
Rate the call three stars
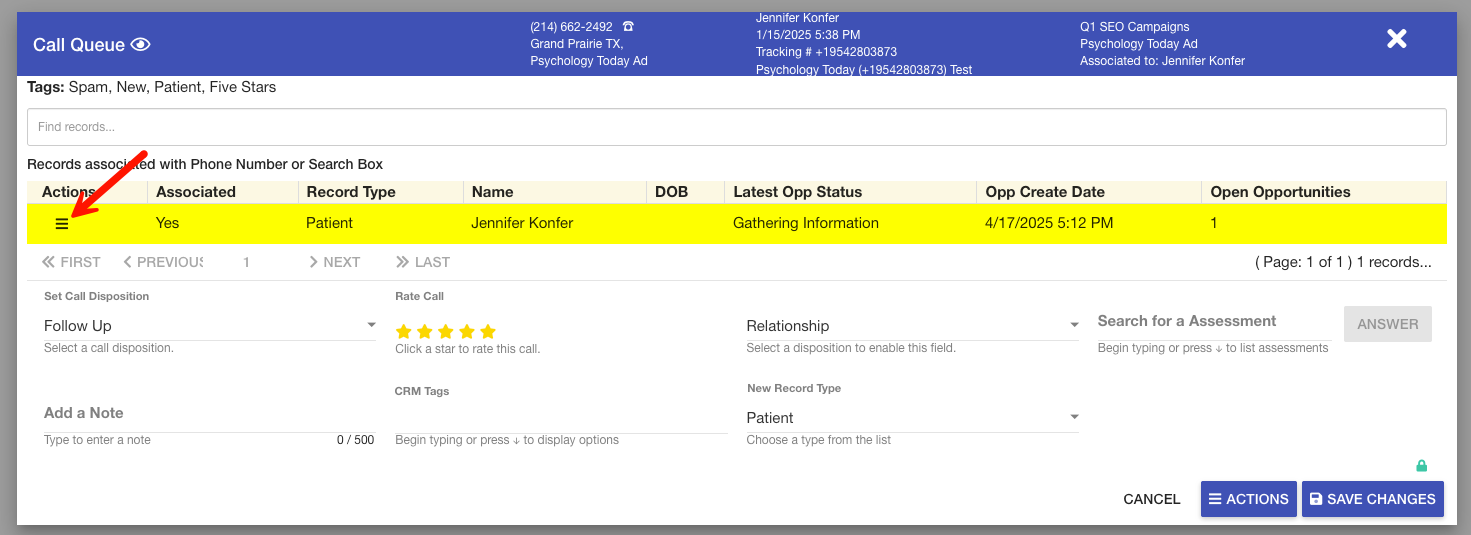pos(446,331)
